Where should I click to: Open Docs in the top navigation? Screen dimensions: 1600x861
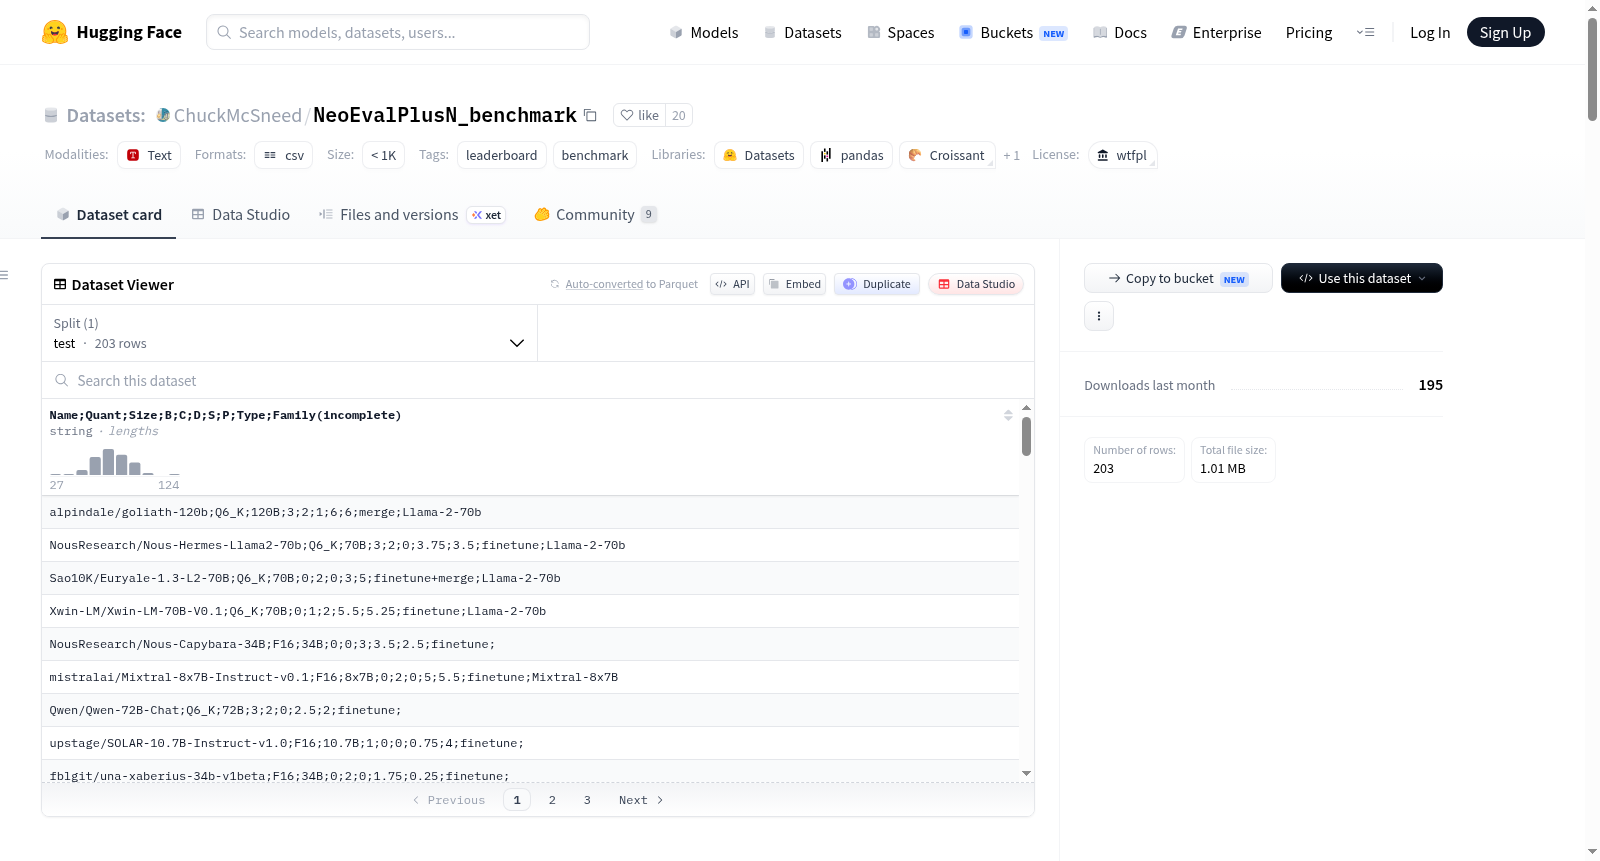click(1119, 33)
